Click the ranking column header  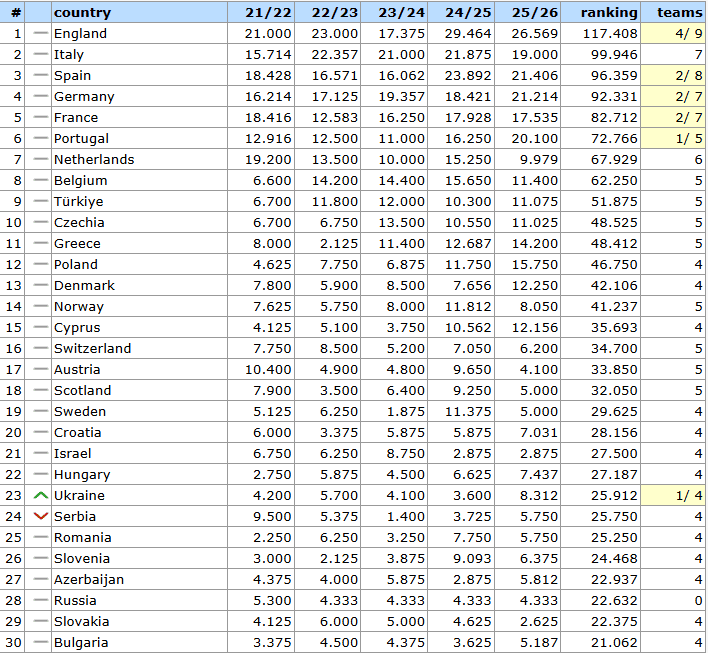click(608, 13)
